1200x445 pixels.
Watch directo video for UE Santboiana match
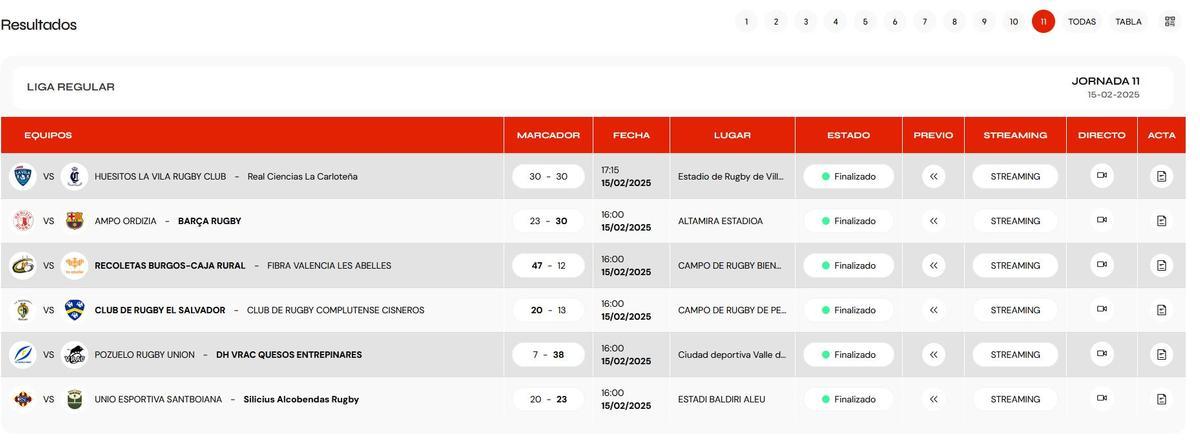pyautogui.click(x=1102, y=398)
